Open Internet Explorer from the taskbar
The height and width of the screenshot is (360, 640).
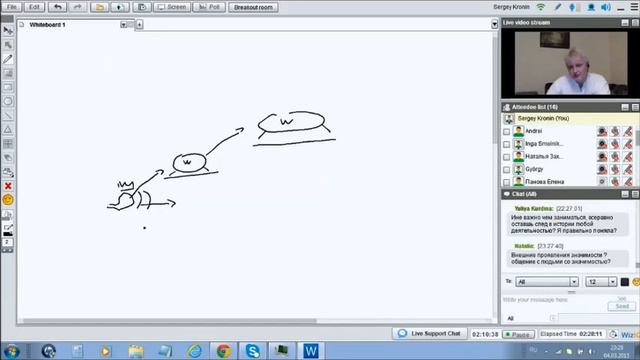tap(195, 351)
